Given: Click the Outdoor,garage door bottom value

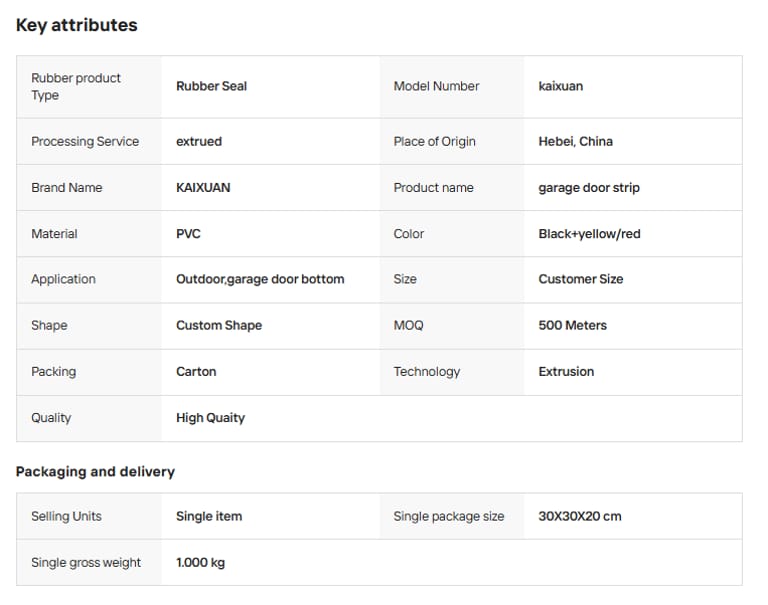Looking at the screenshot, I should (260, 279).
